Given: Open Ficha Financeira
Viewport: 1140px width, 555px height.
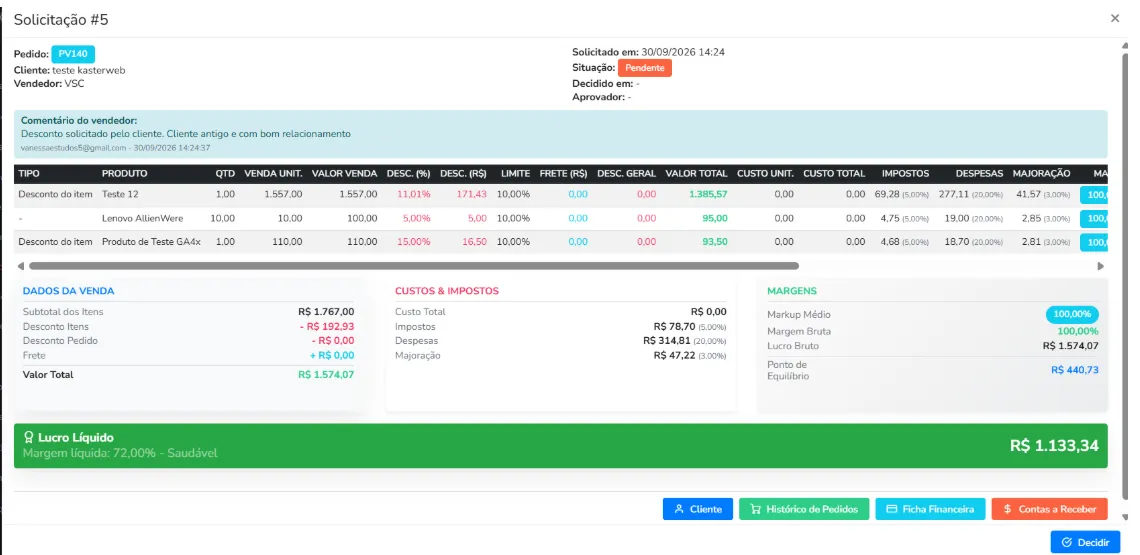Looking at the screenshot, I should tap(931, 509).
